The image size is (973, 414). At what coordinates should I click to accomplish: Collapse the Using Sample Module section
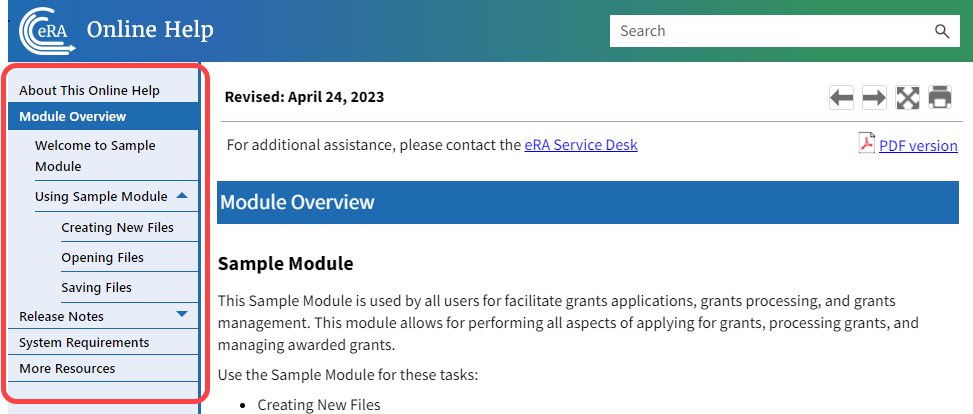[x=181, y=196]
